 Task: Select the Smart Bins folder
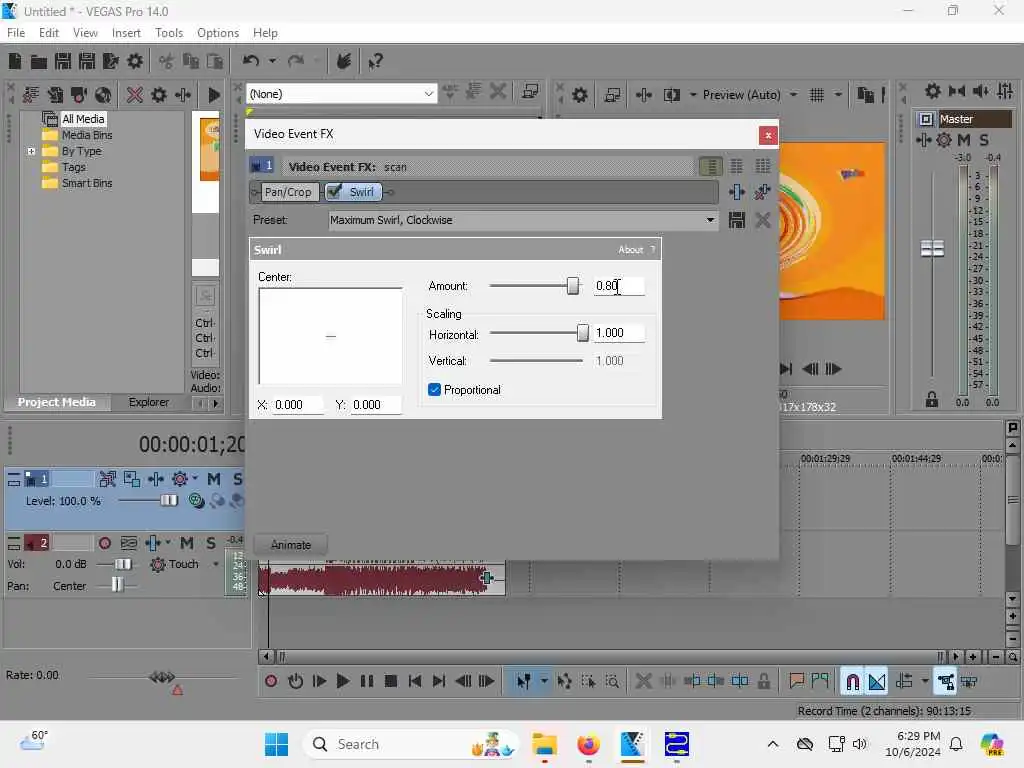(87, 183)
